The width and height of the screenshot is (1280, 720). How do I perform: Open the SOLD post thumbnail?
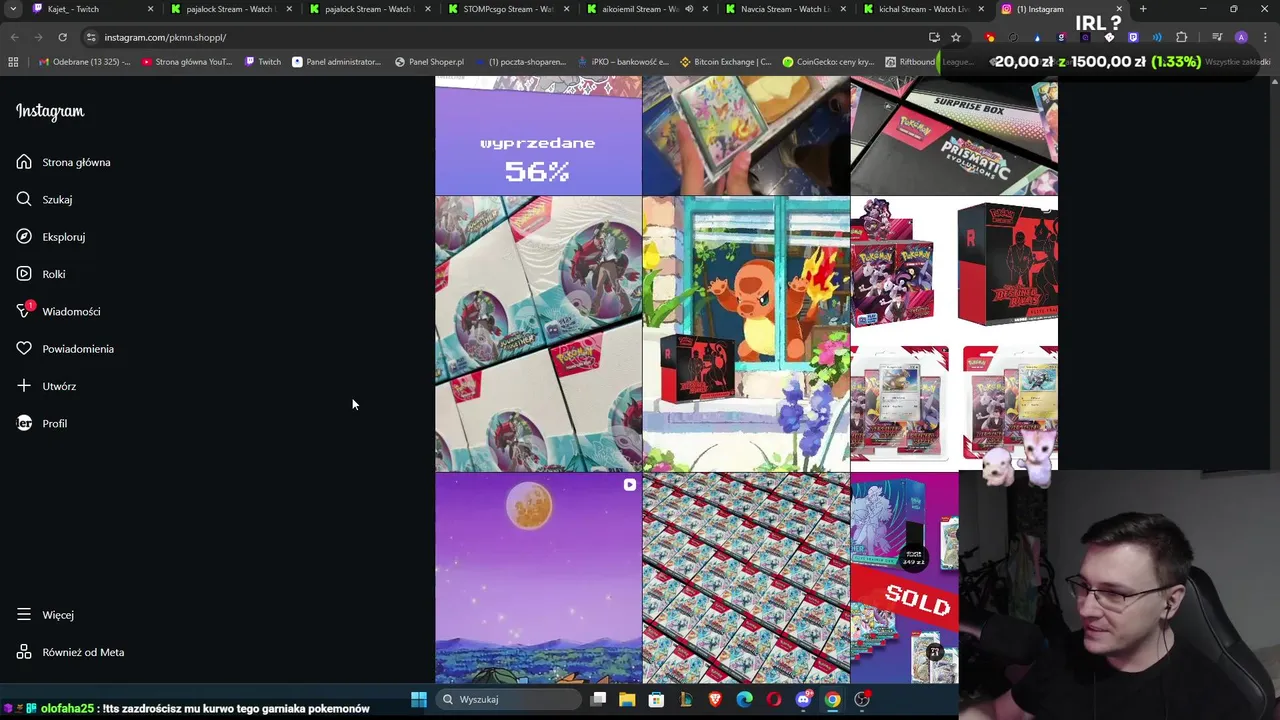pos(904,578)
